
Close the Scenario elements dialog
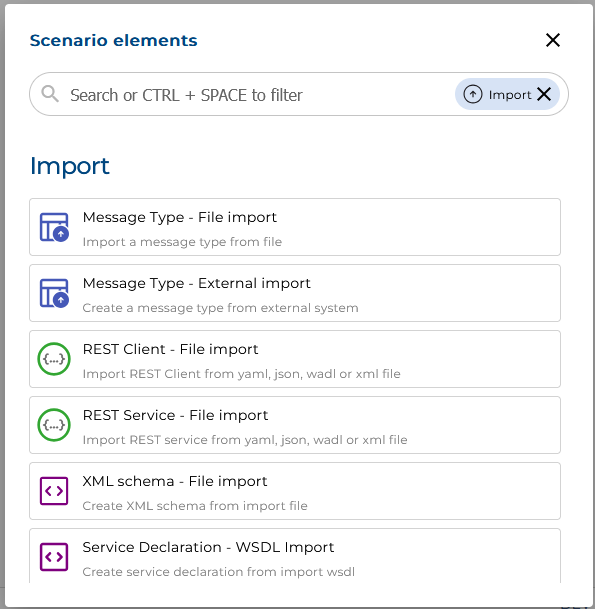pyautogui.click(x=553, y=40)
